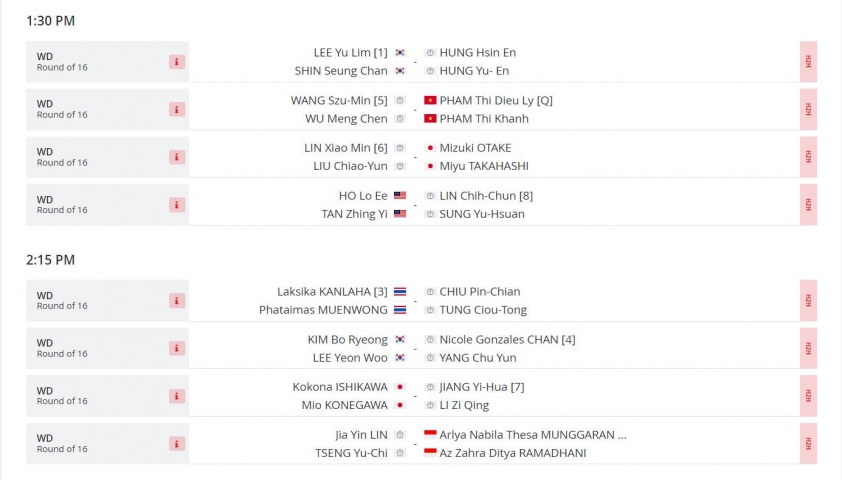The width and height of the screenshot is (842, 480).
Task: Open info icon for Kokona ISHIKAWA match
Action: (177, 396)
